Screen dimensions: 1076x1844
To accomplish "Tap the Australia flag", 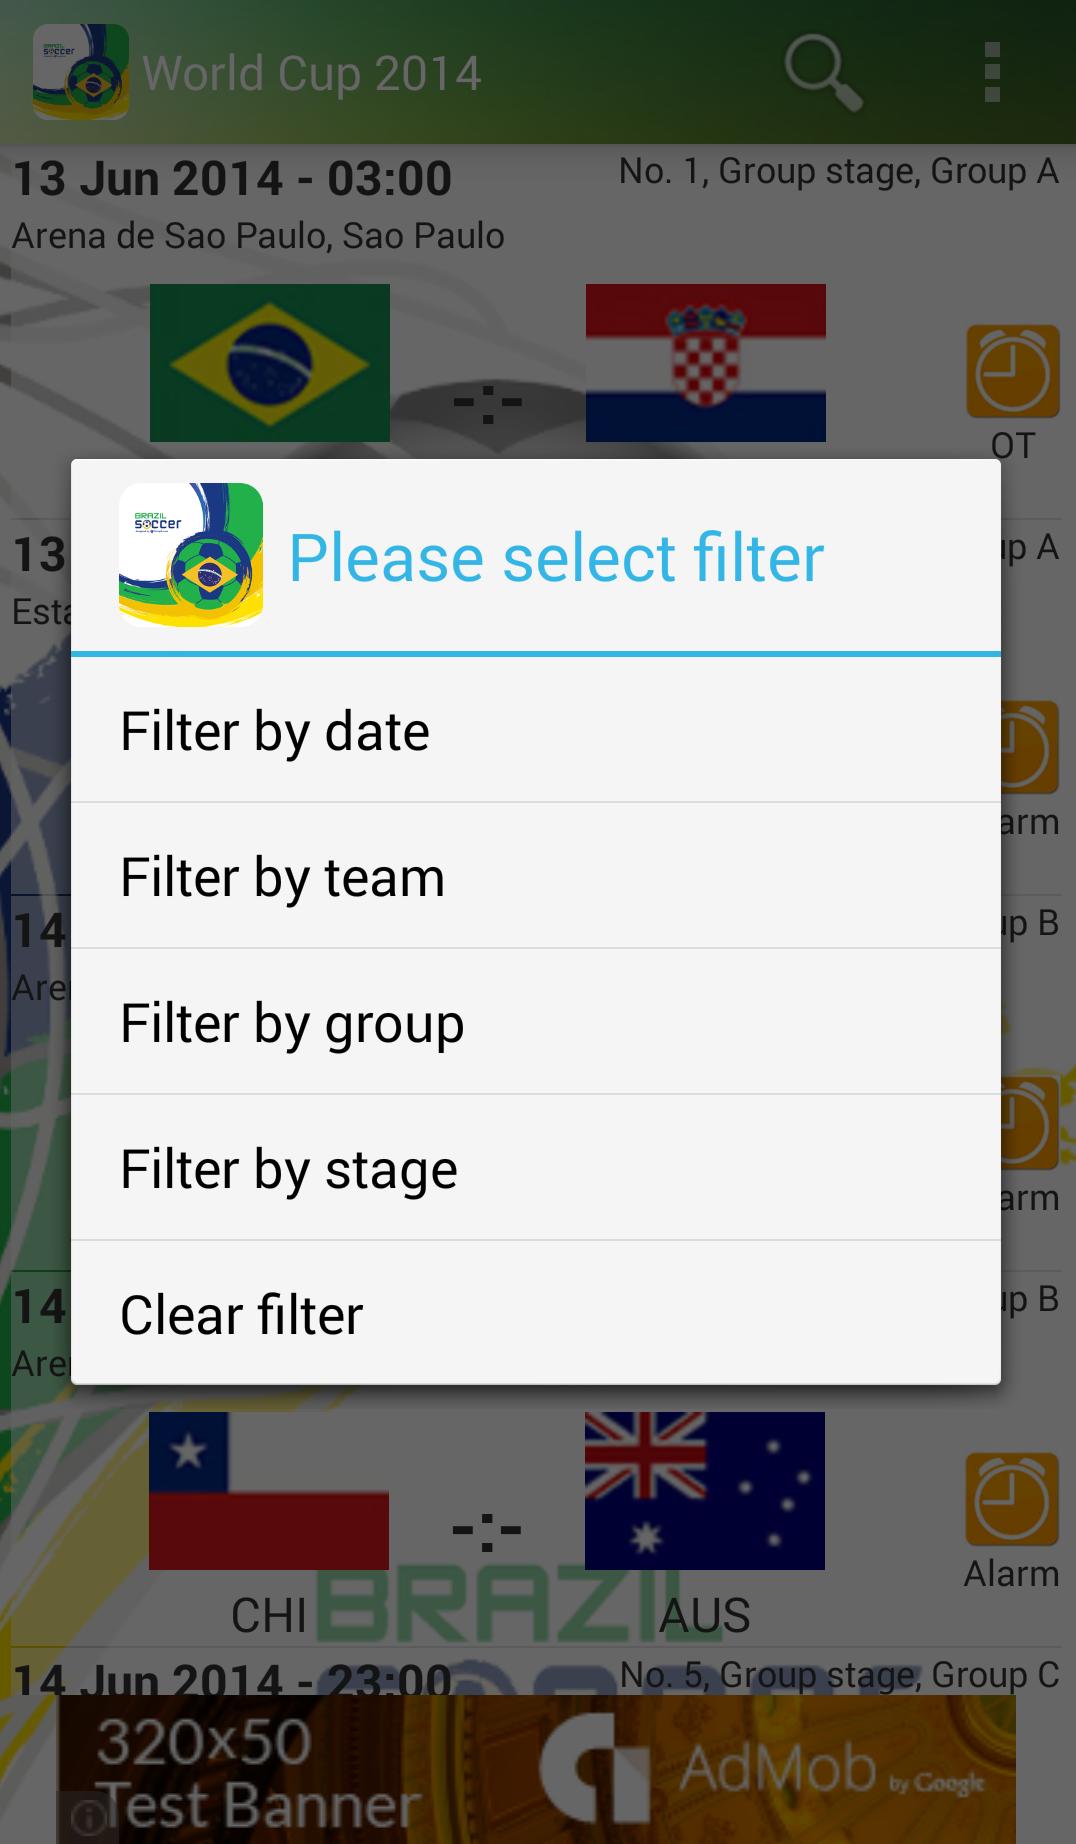I will 705,1491.
